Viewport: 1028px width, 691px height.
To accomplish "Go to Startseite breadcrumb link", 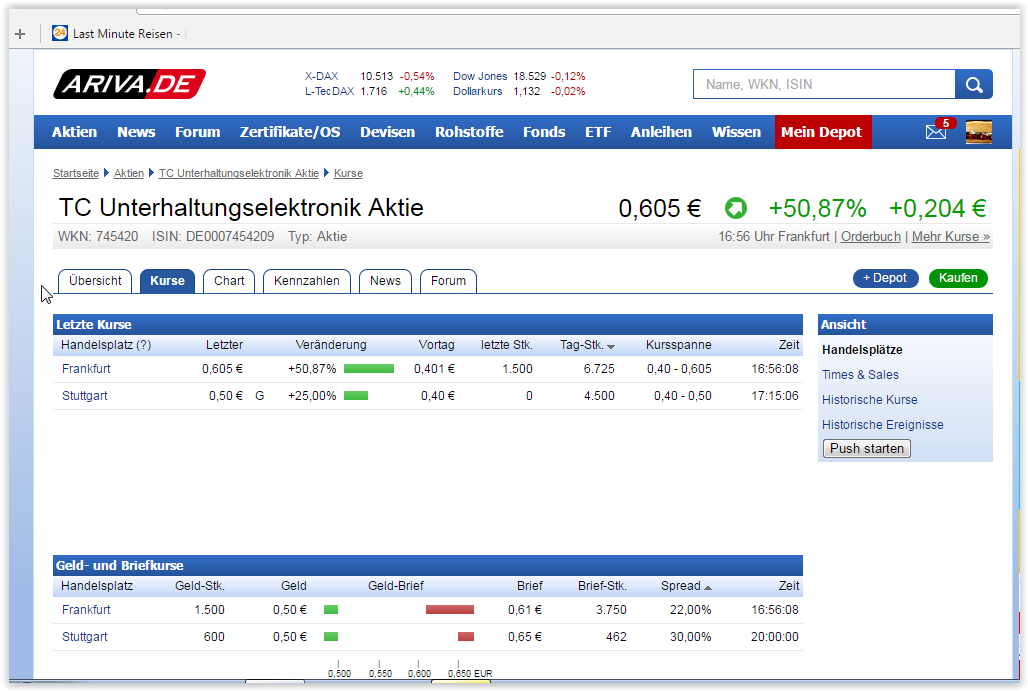I will (75, 173).
